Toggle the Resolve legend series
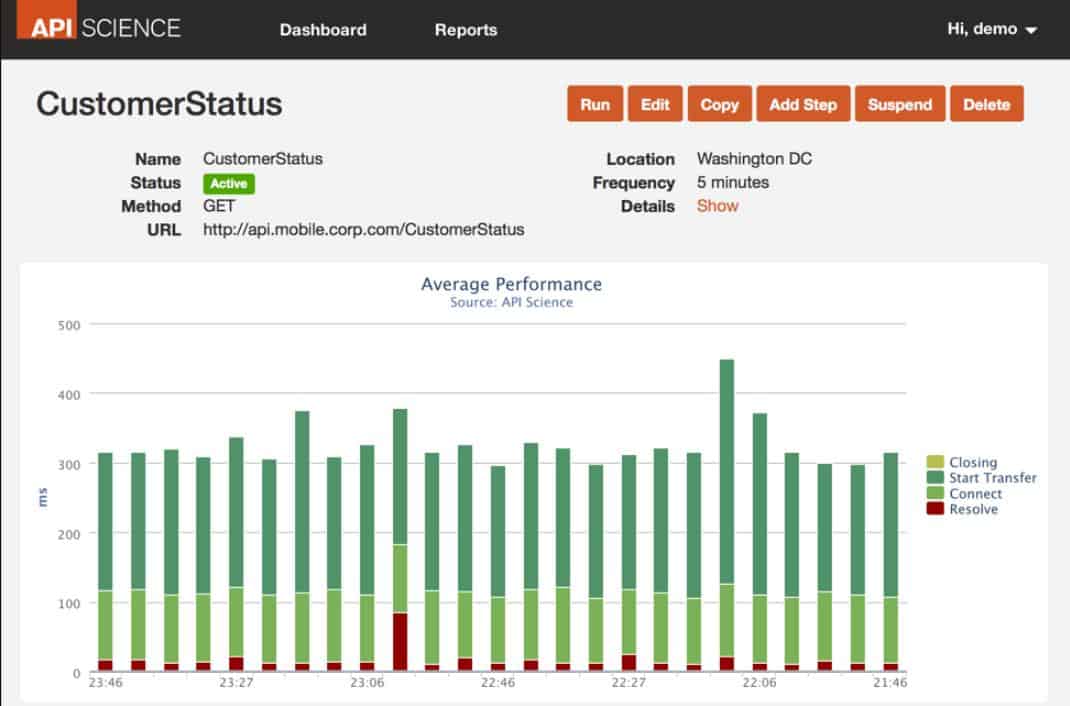Screen dimensions: 1070x706 974,510
